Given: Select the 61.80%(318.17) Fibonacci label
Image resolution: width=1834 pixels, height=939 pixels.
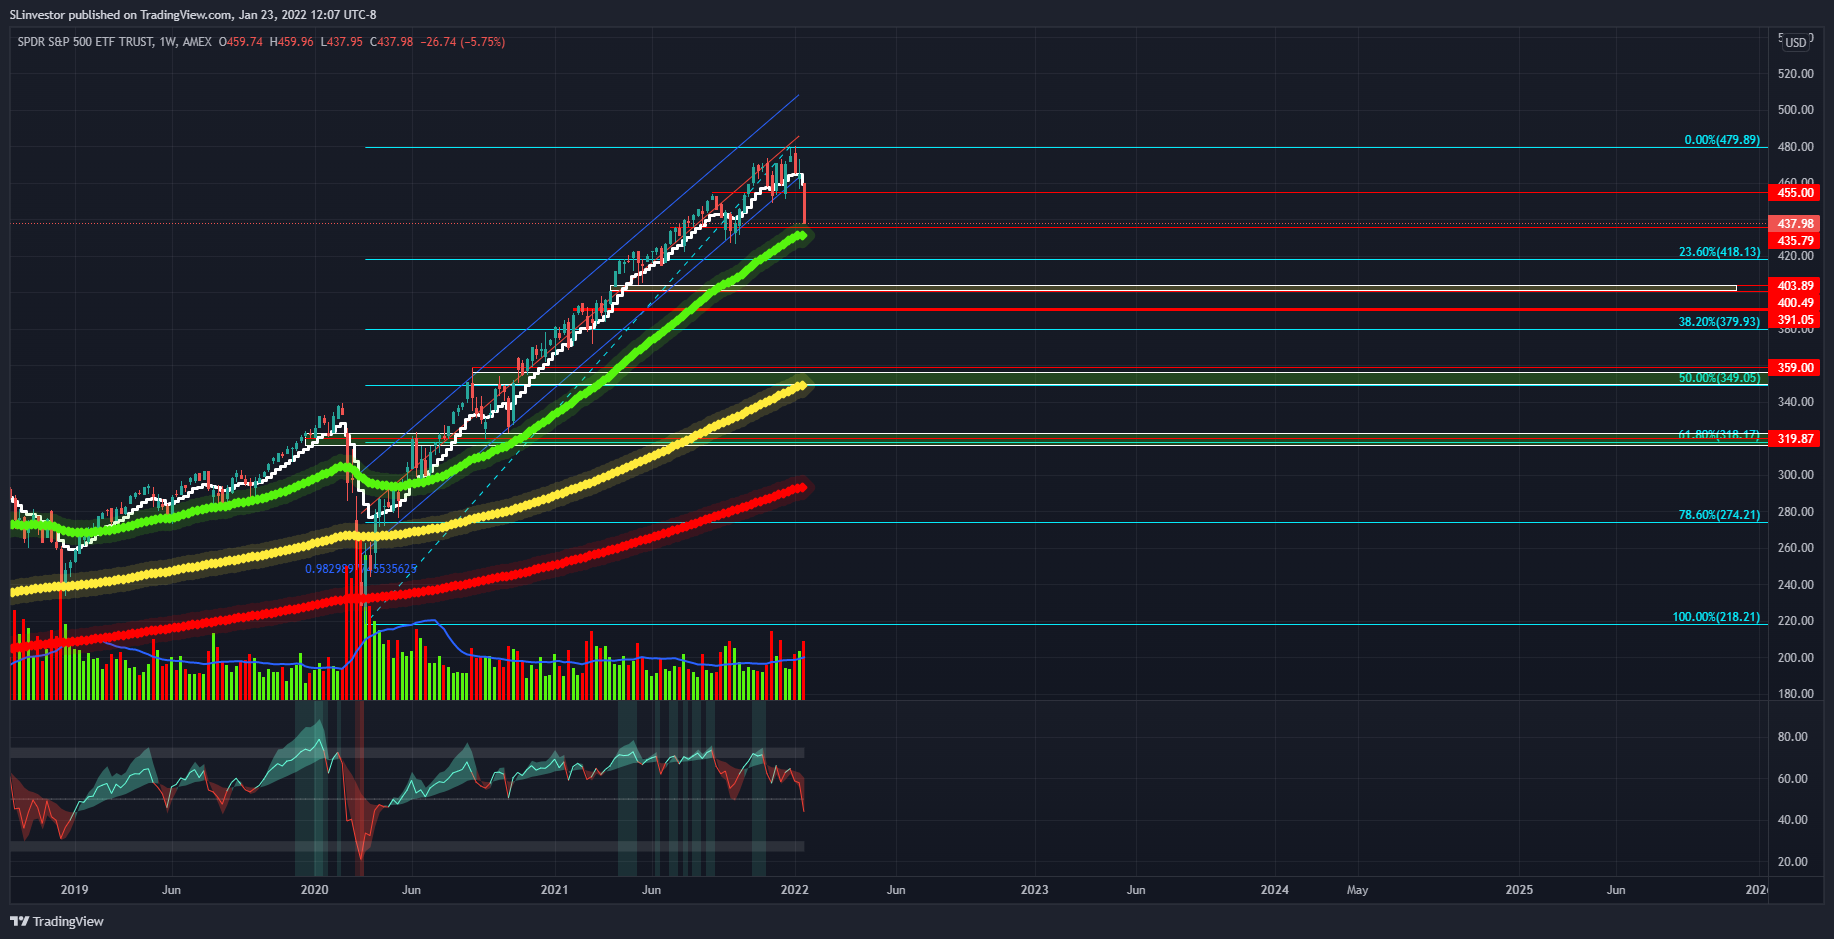Looking at the screenshot, I should pos(1719,435).
